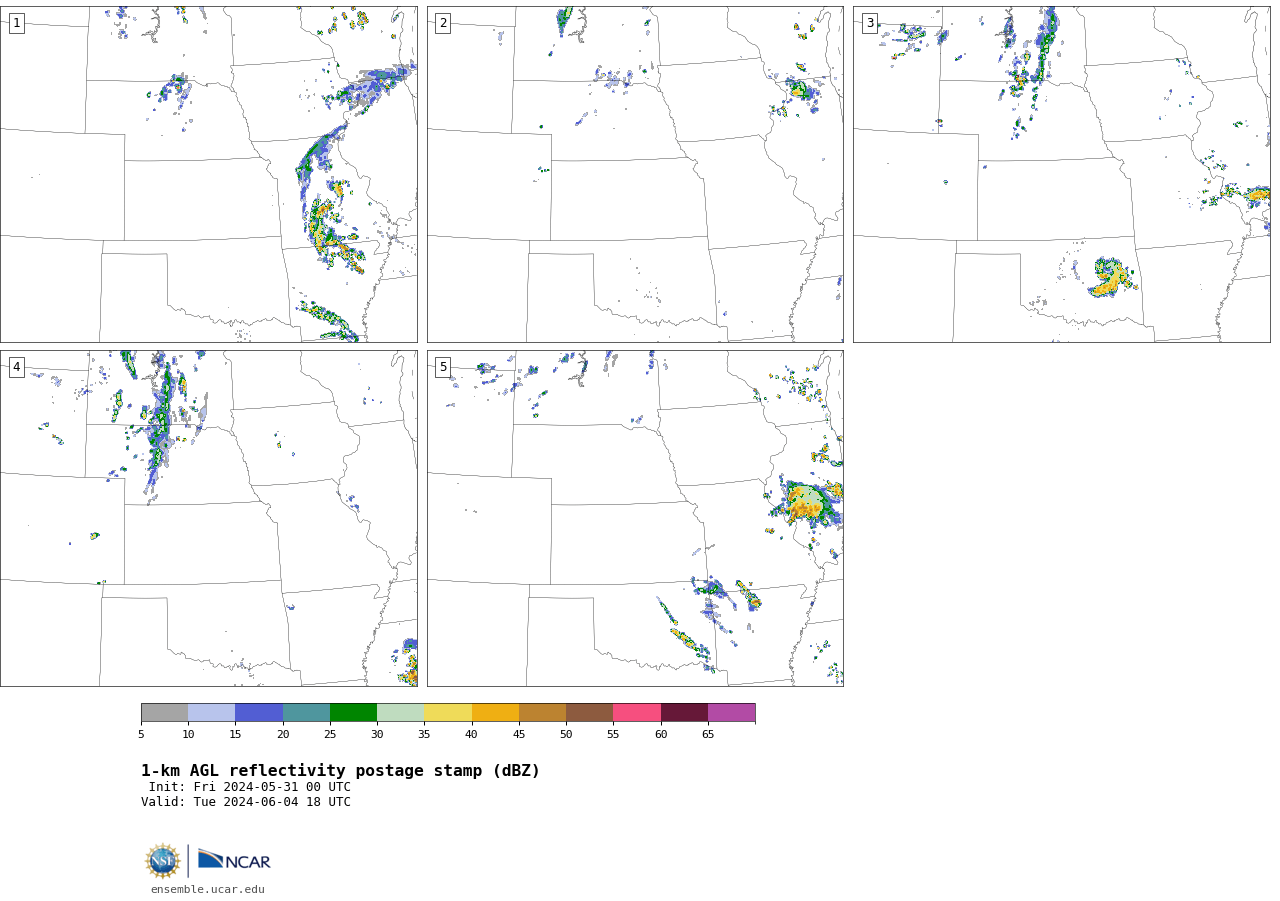Screen dimensions: 1280x901
Task: Click the dark green 25-30 dBZ swatch
Action: (353, 713)
